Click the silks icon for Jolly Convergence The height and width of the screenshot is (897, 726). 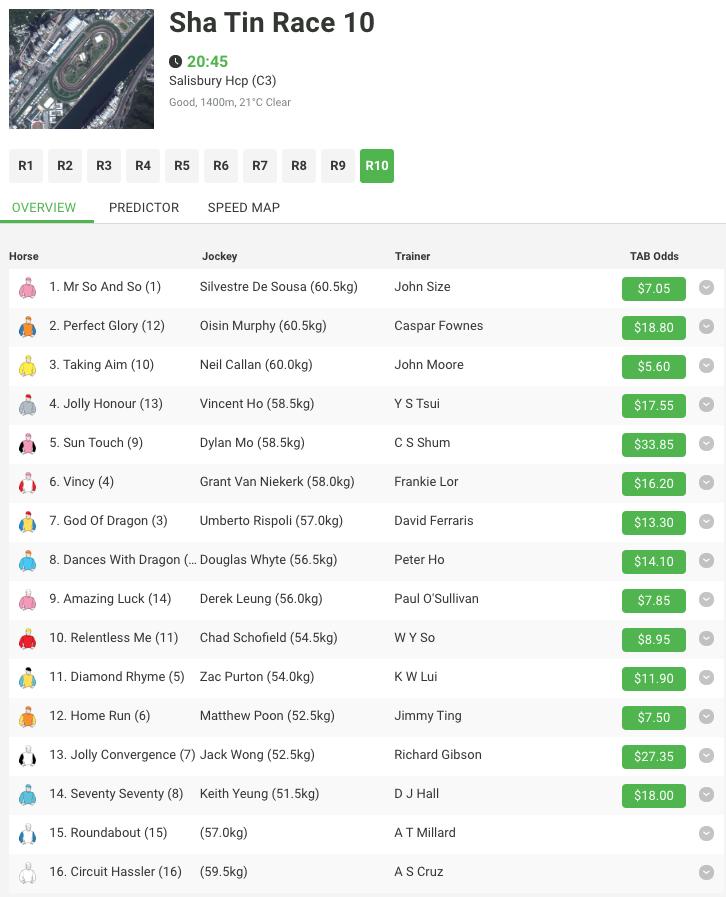tap(27, 756)
